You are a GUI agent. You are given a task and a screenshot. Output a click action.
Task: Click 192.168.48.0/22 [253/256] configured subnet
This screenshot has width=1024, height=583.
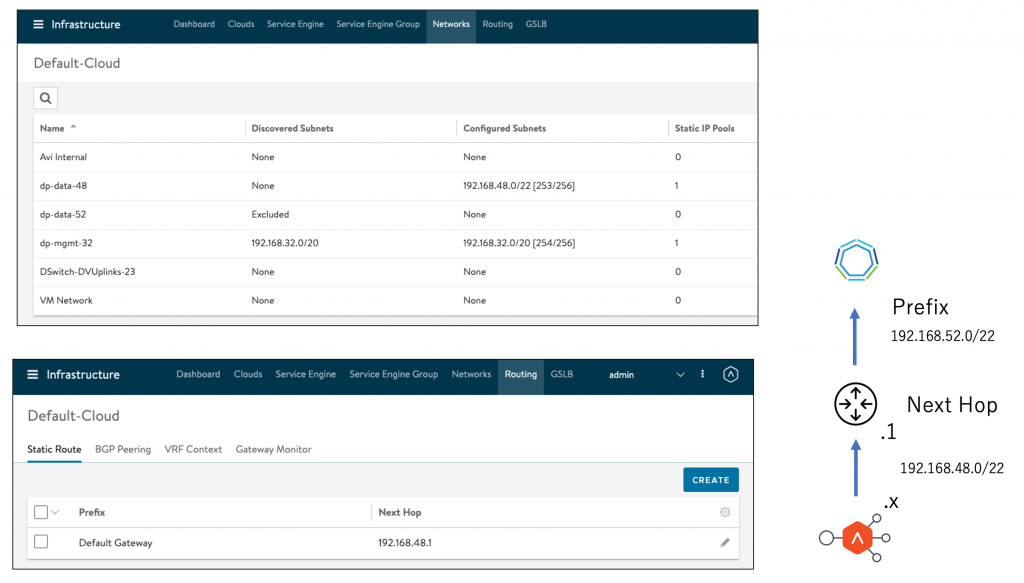[x=519, y=185]
